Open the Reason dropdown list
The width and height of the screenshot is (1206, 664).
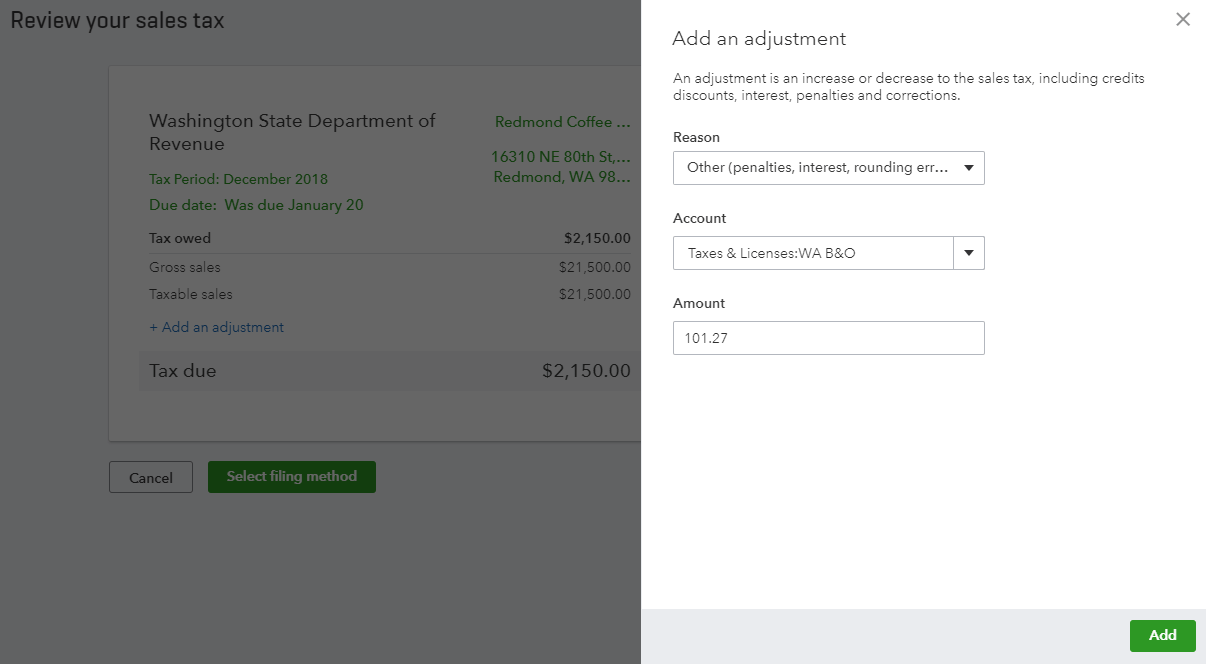point(828,168)
